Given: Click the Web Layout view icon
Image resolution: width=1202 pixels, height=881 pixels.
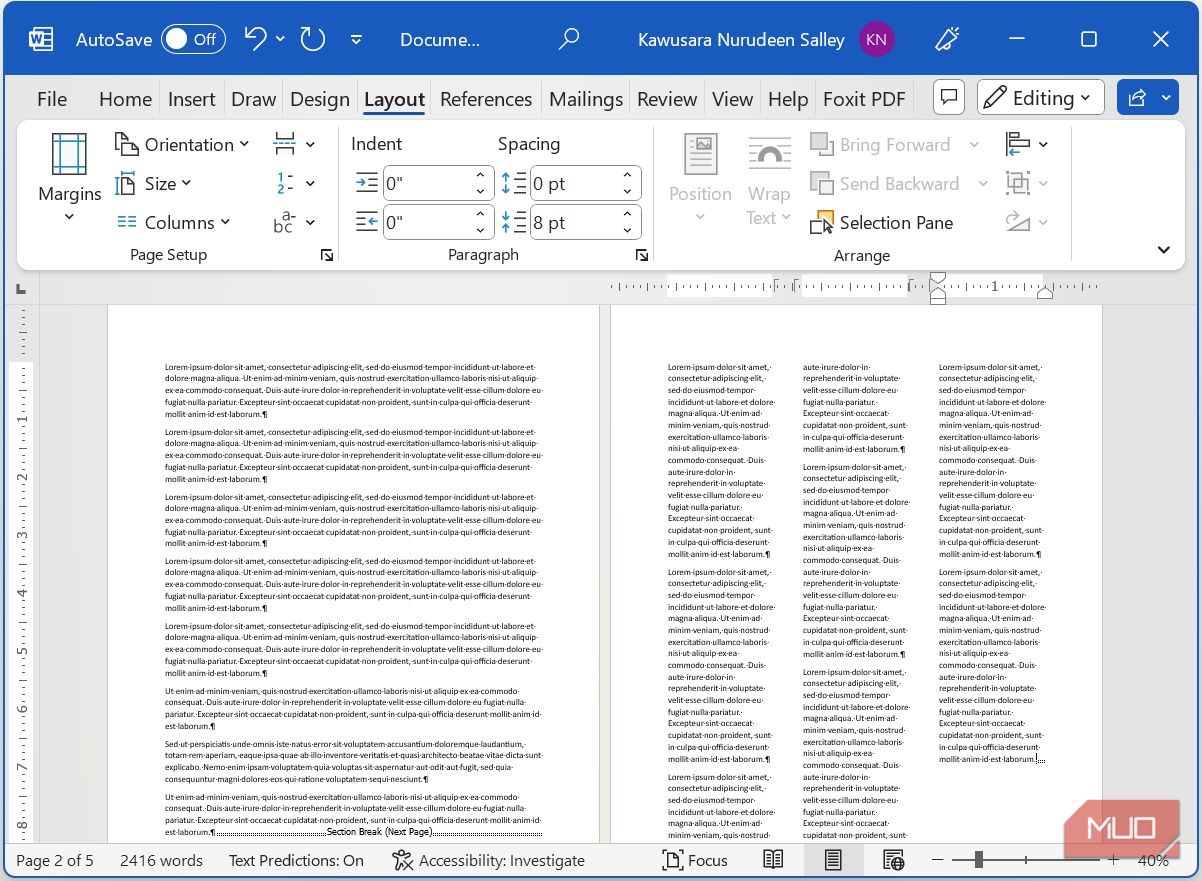Looking at the screenshot, I should click(893, 860).
